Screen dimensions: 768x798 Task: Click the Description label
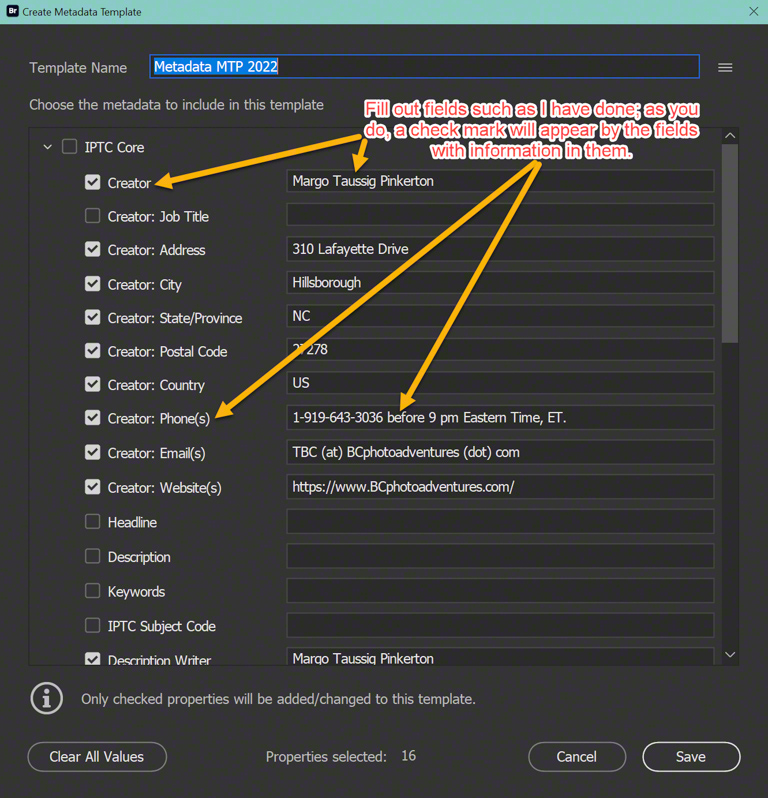click(x=139, y=557)
